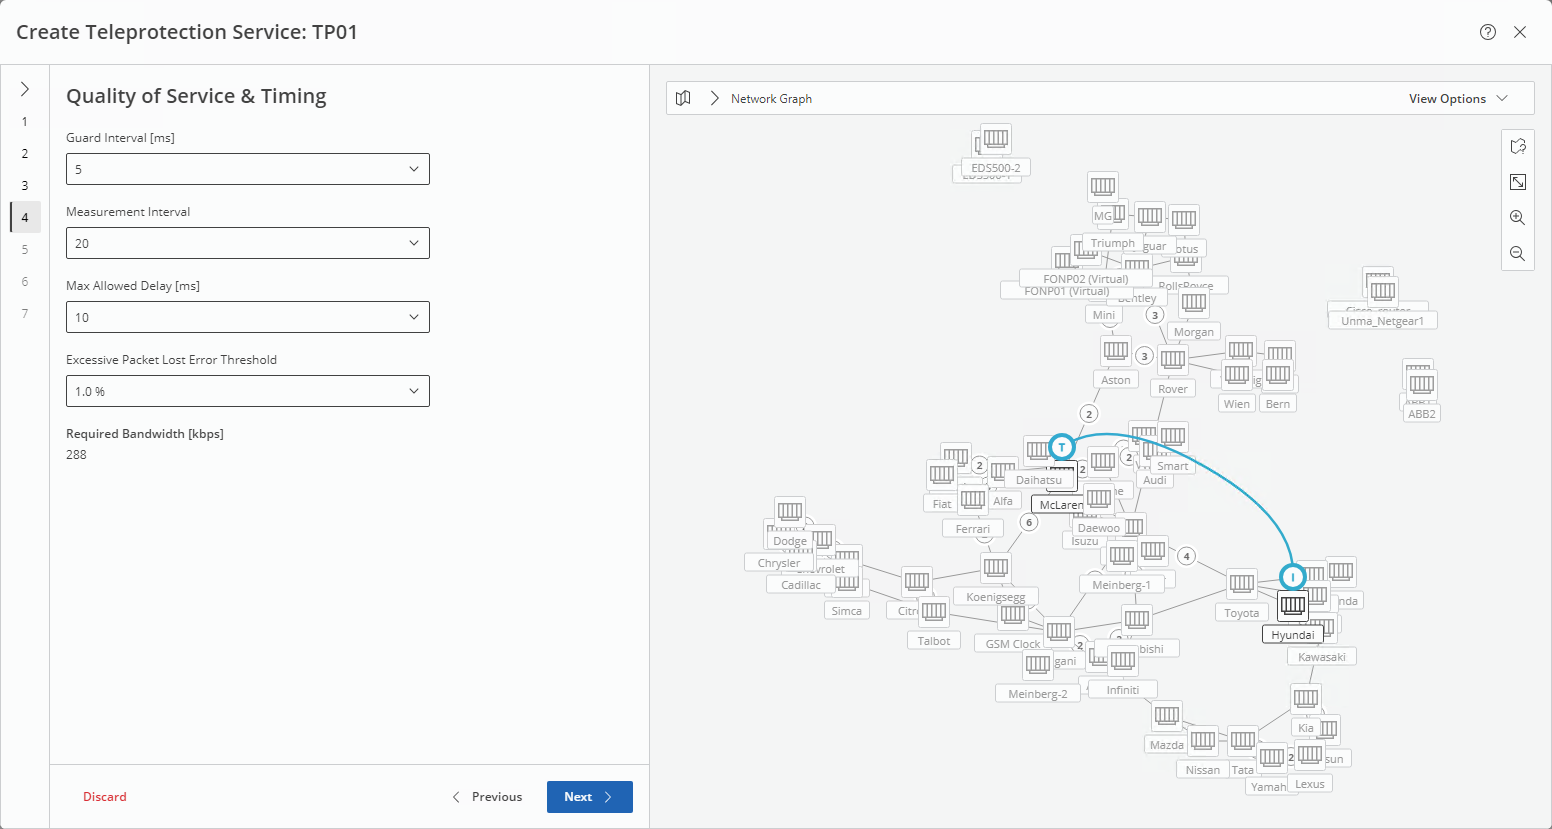Viewport: 1552px width, 829px height.
Task: Click the EDS500-2 device node
Action: point(995,139)
